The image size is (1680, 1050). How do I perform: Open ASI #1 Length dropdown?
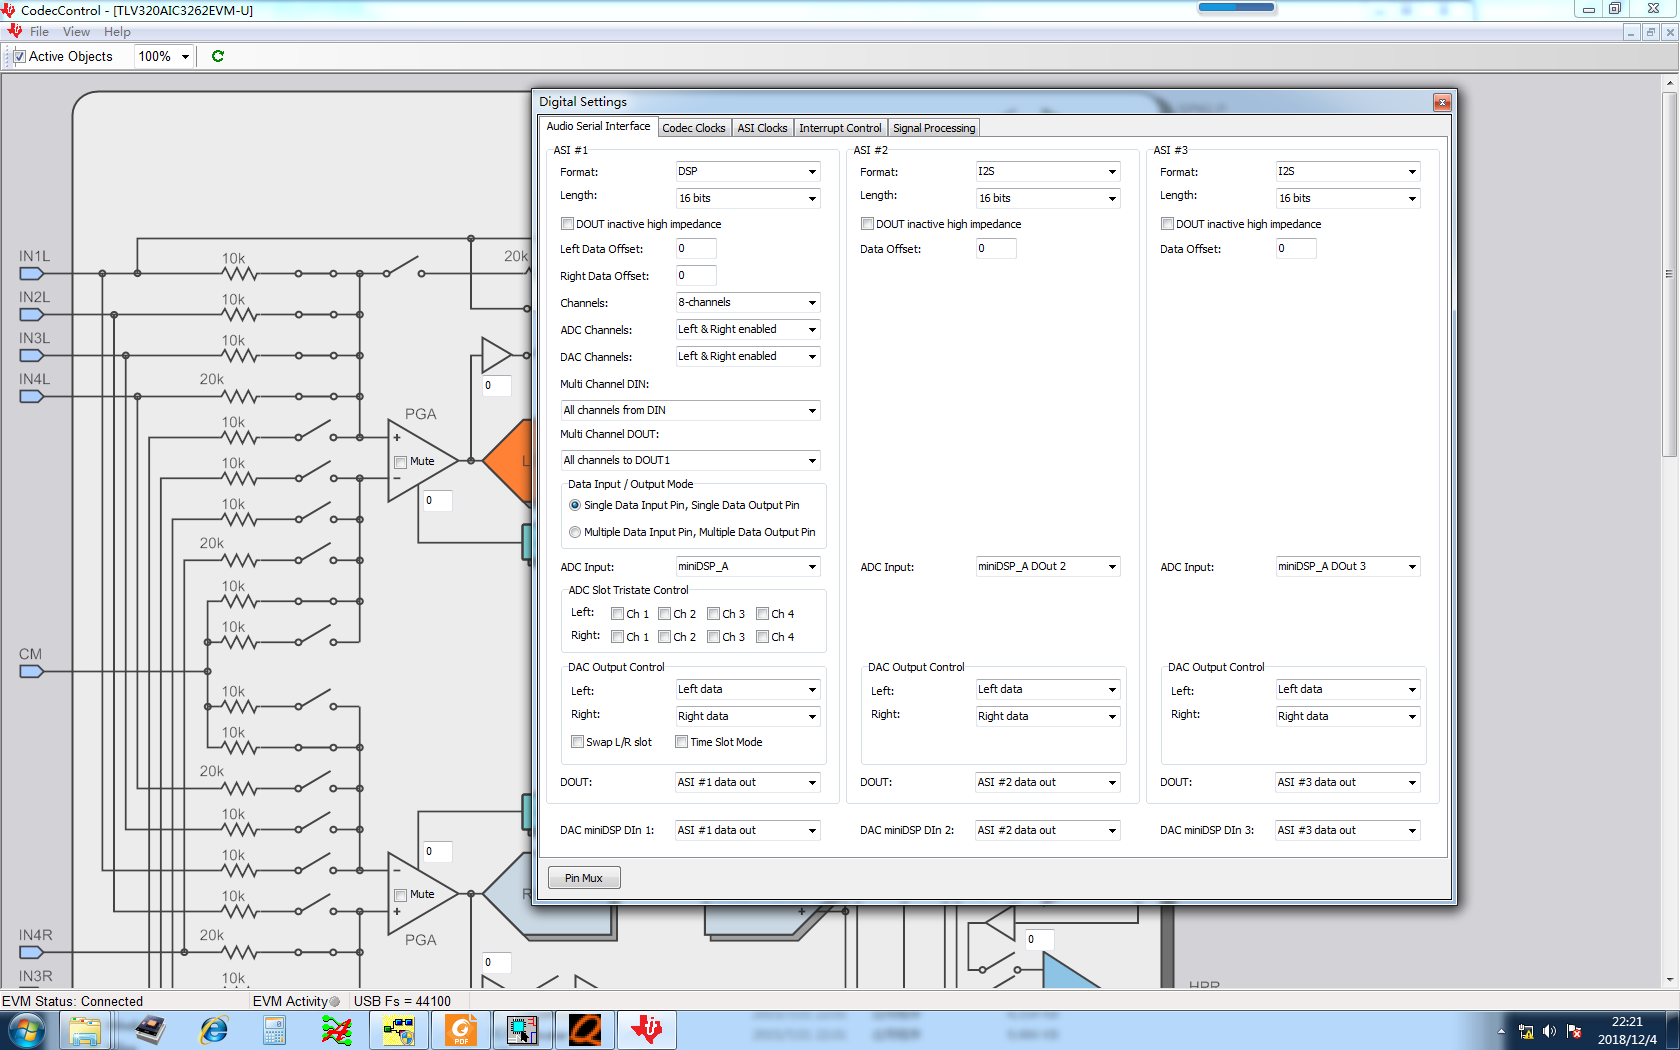748,198
